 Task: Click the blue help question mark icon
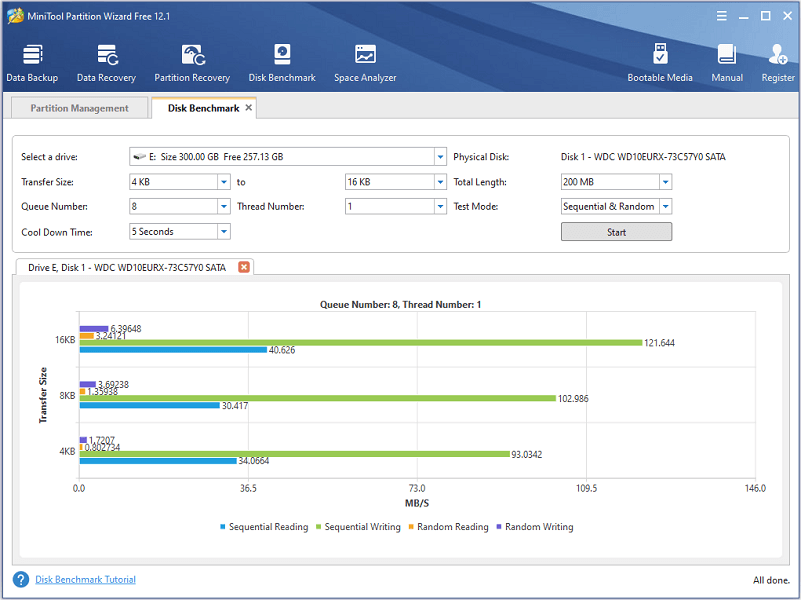coord(21,580)
